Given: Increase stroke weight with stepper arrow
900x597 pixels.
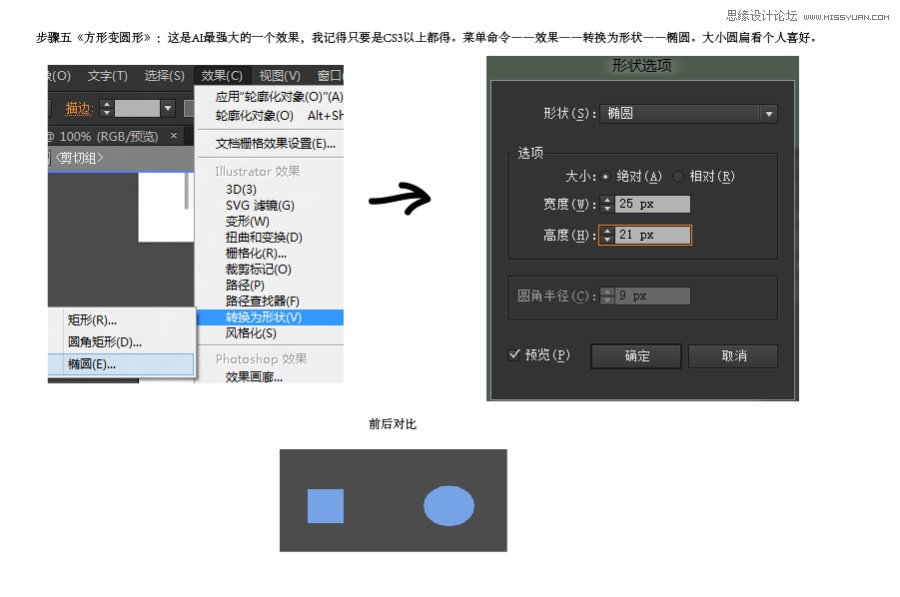Looking at the screenshot, I should tap(107, 104).
